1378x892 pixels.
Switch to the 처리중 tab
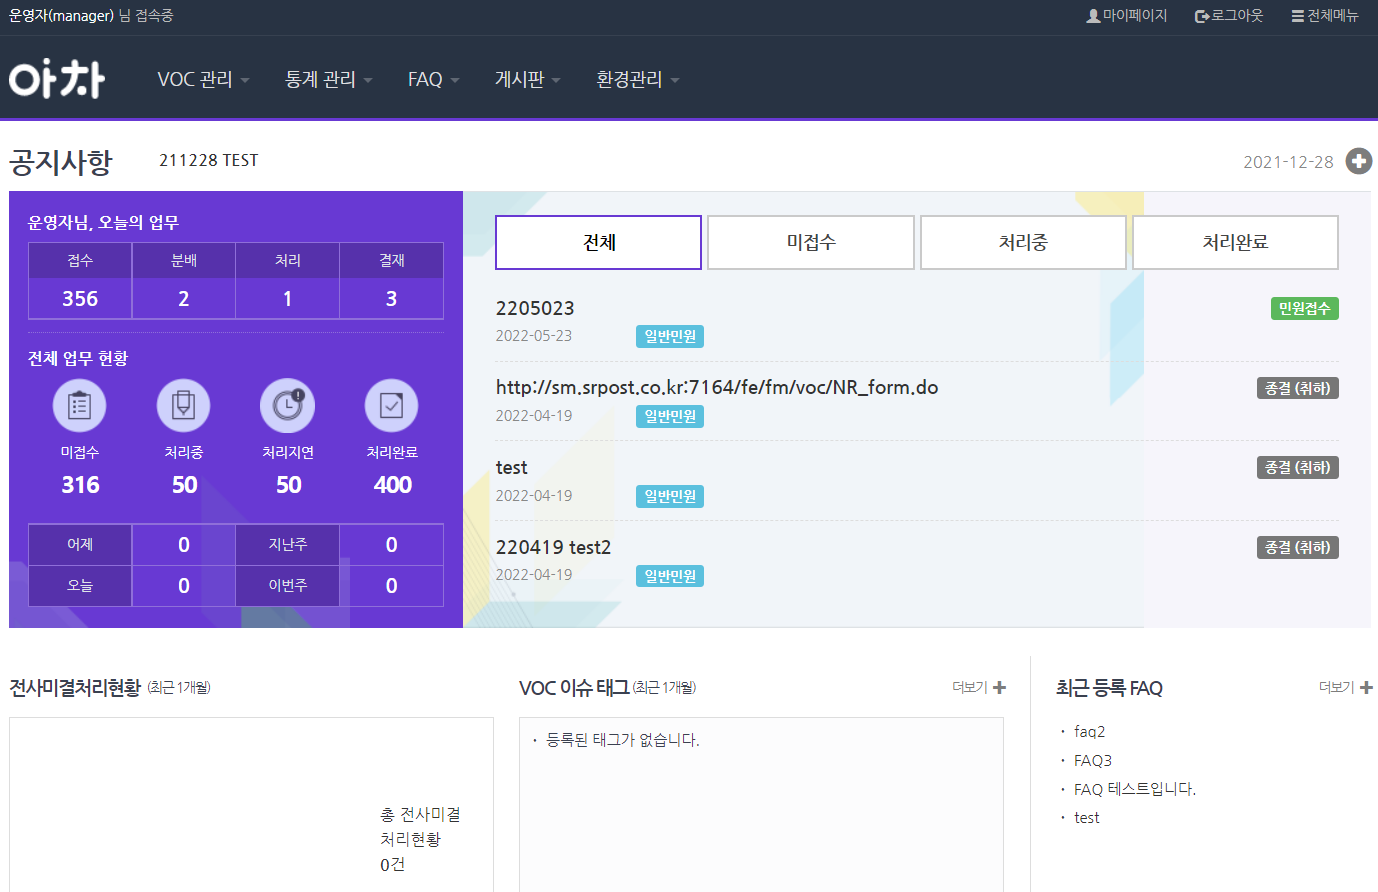[1023, 242]
